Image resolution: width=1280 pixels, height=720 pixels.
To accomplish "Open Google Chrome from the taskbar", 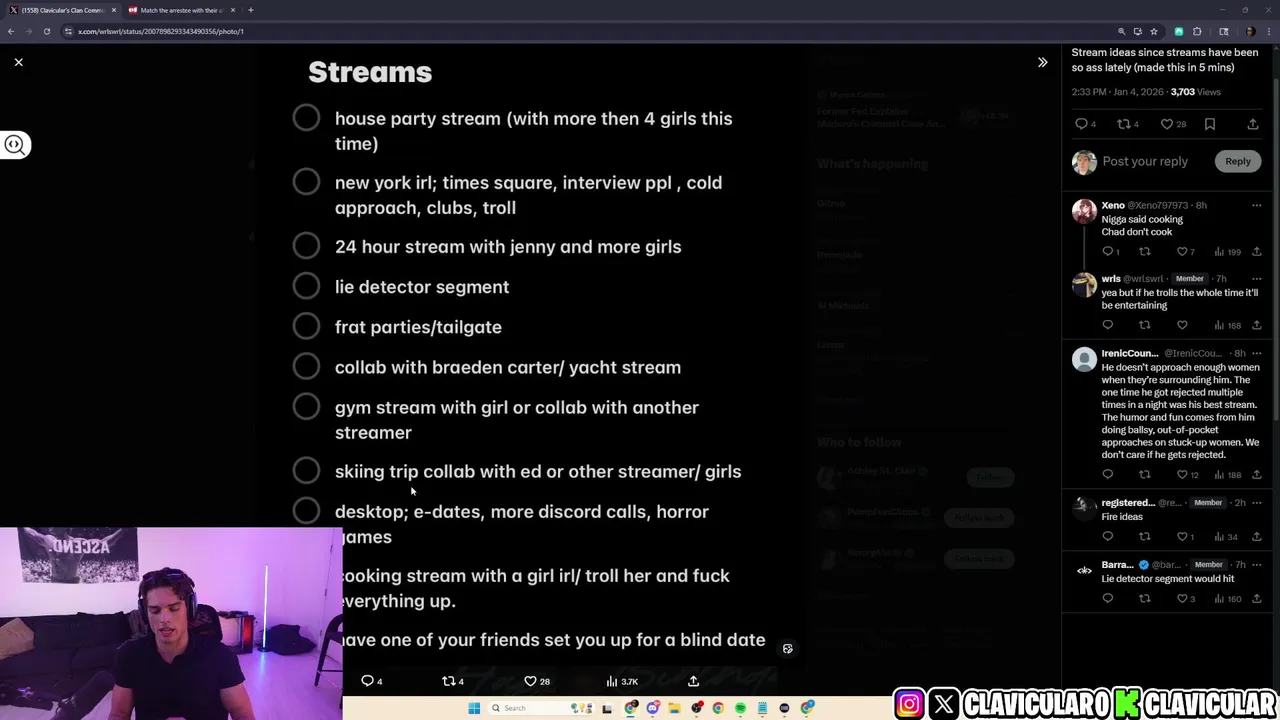I will pos(718,708).
